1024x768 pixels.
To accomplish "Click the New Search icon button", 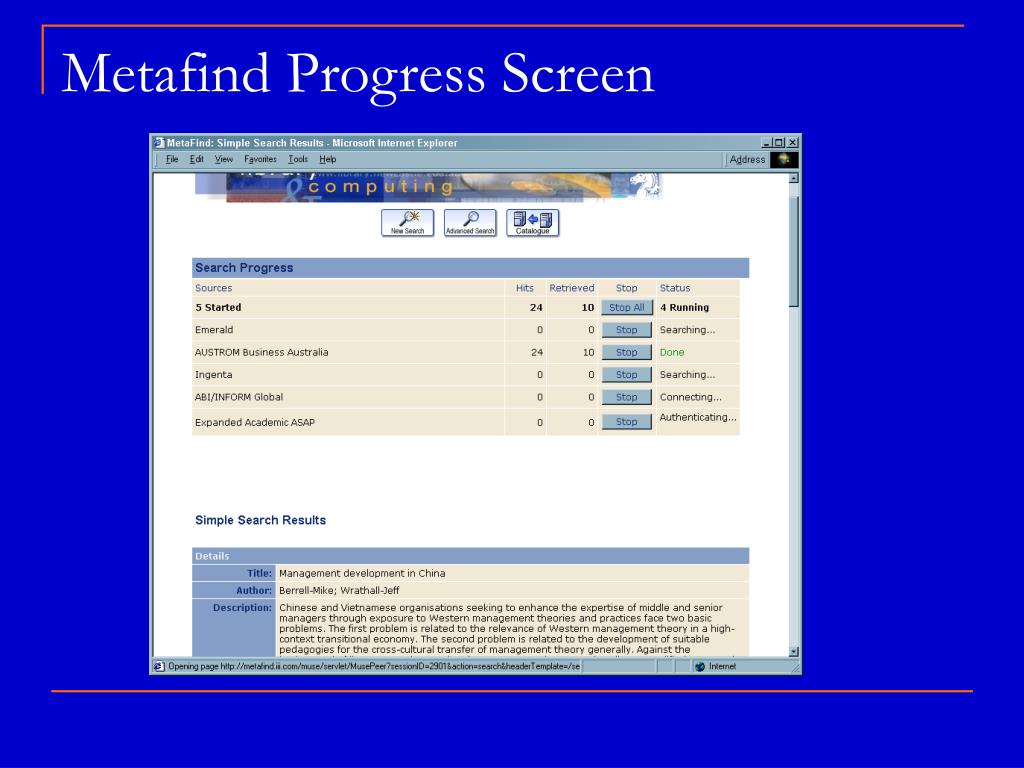I will coord(408,223).
